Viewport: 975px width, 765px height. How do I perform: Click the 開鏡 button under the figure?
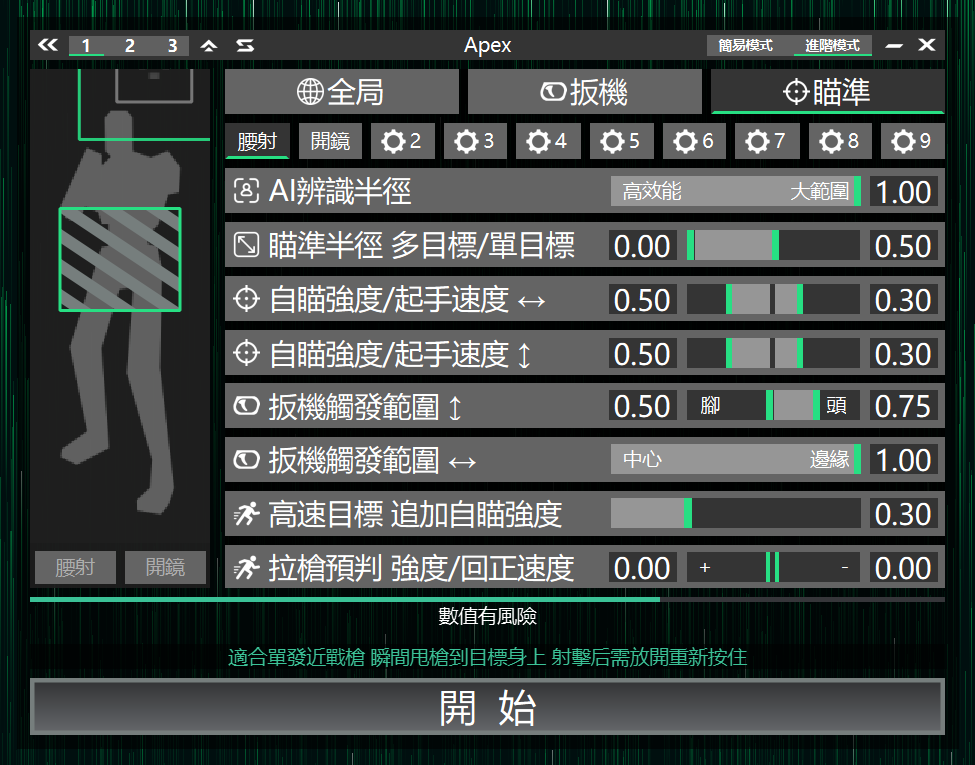[165, 568]
